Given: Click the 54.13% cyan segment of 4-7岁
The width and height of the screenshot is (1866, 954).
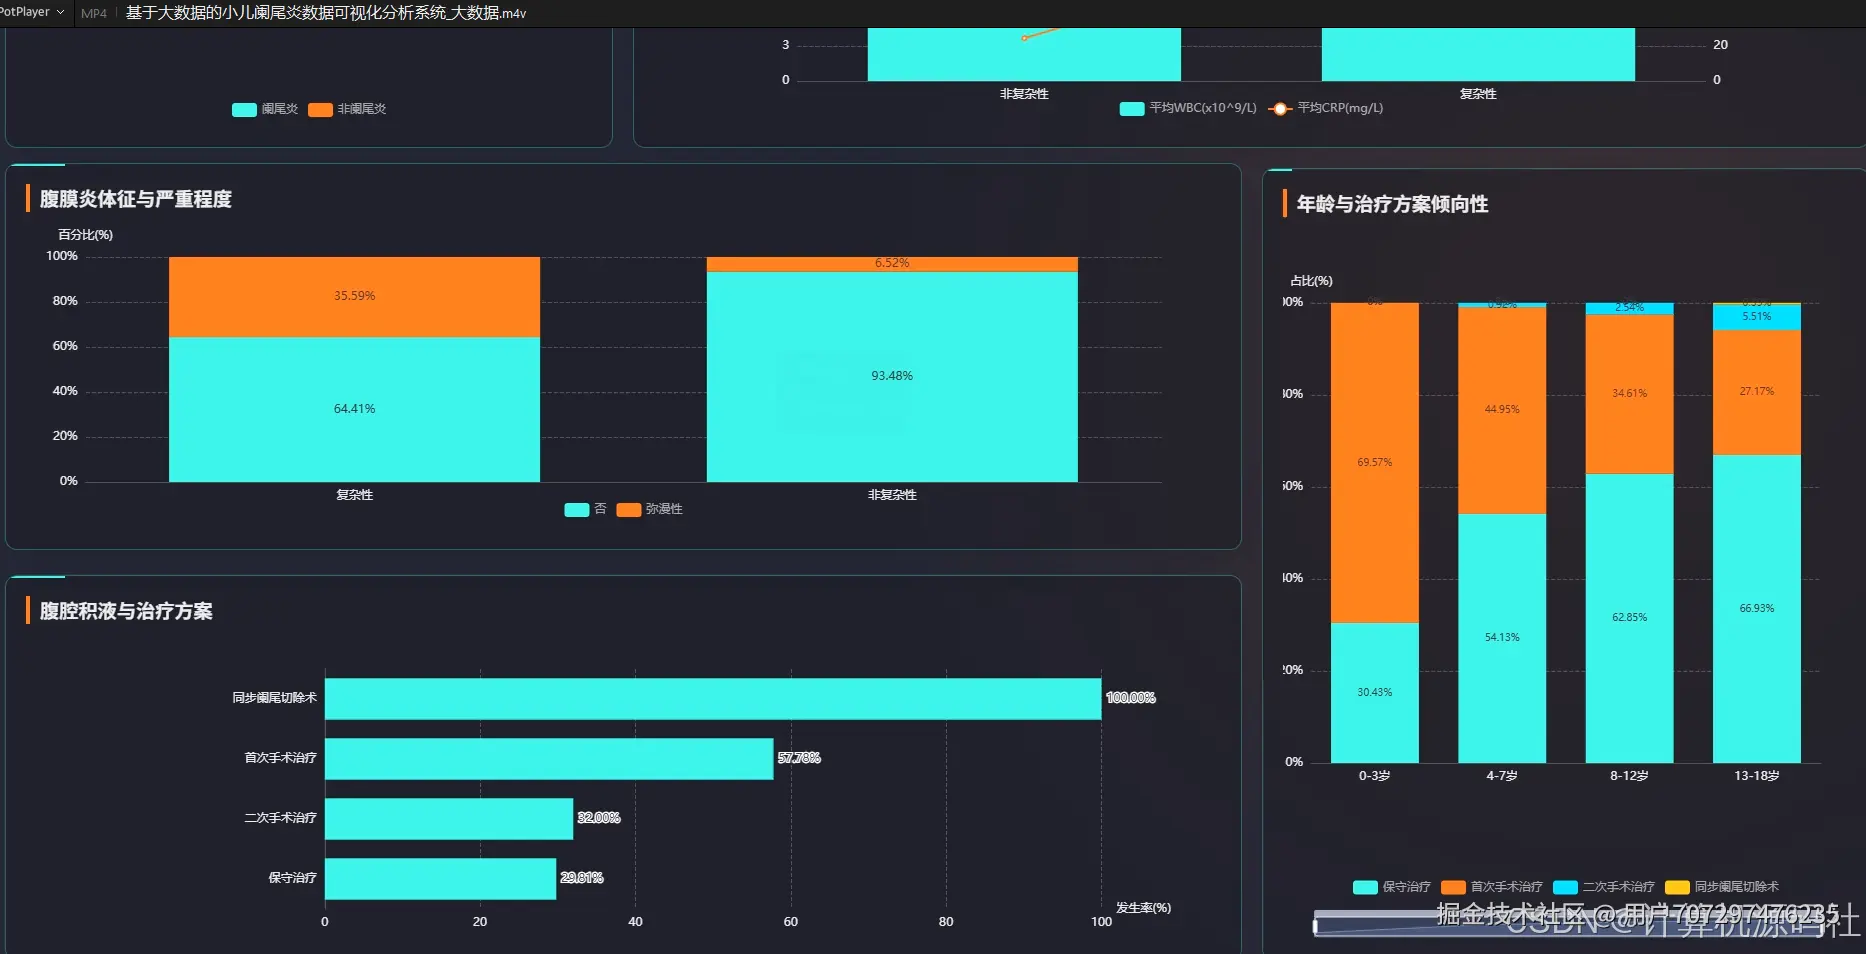Looking at the screenshot, I should click(x=1502, y=638).
